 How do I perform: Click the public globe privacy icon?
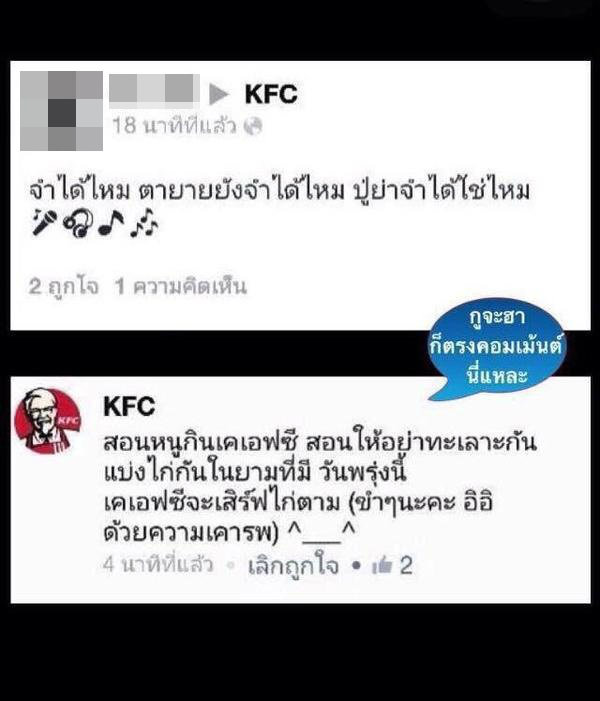(x=253, y=127)
